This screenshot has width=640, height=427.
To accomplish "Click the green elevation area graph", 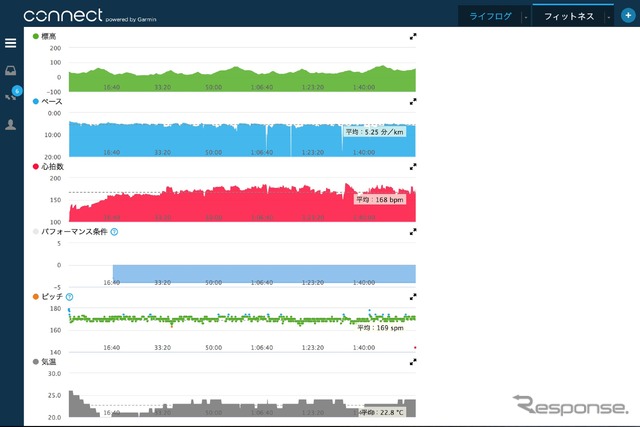I will (242, 81).
